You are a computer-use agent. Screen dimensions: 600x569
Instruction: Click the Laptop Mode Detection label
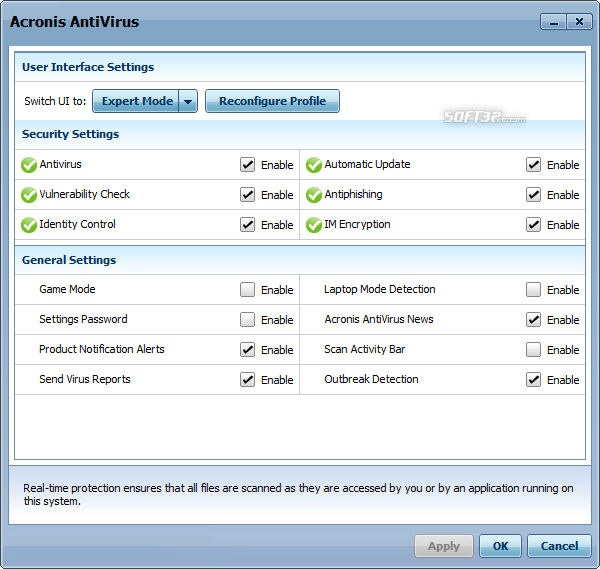click(x=380, y=289)
